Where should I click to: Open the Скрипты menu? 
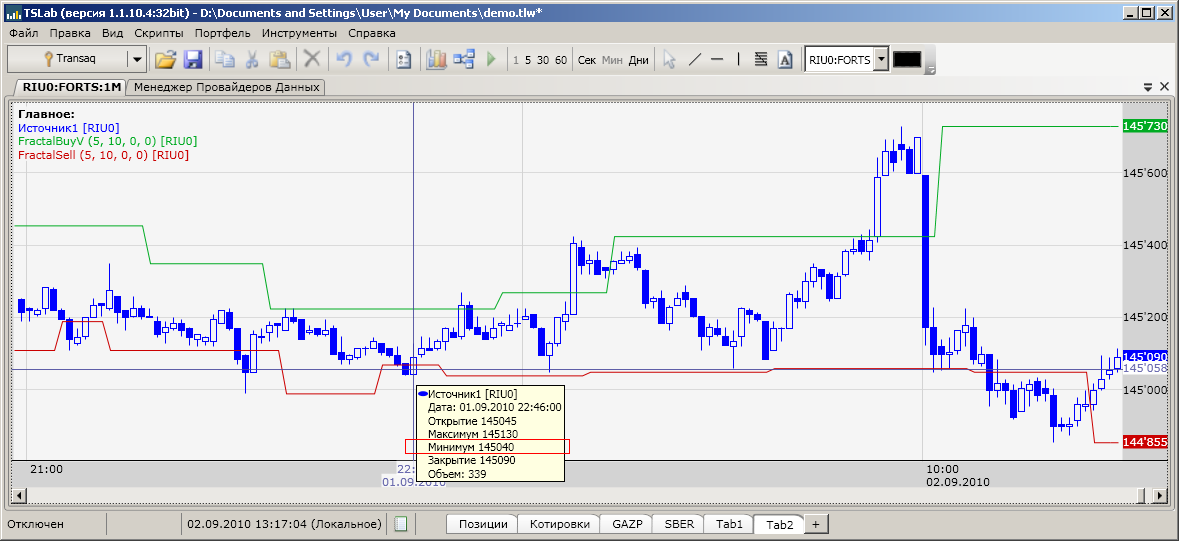[x=158, y=33]
